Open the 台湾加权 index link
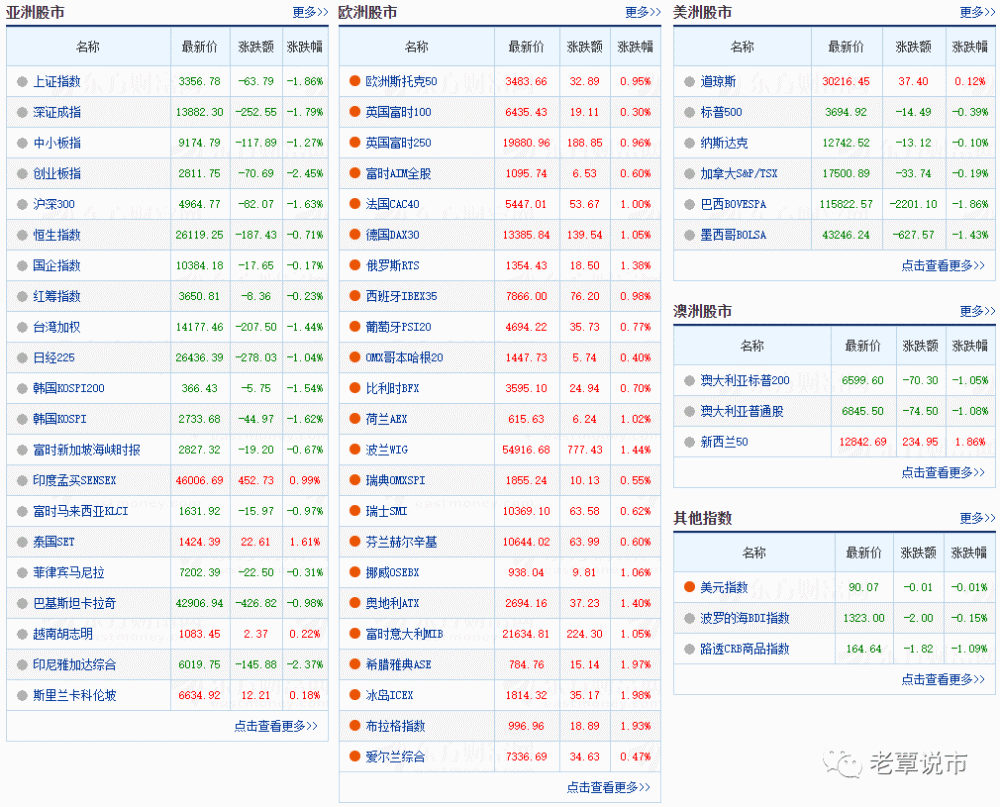 click(x=57, y=327)
